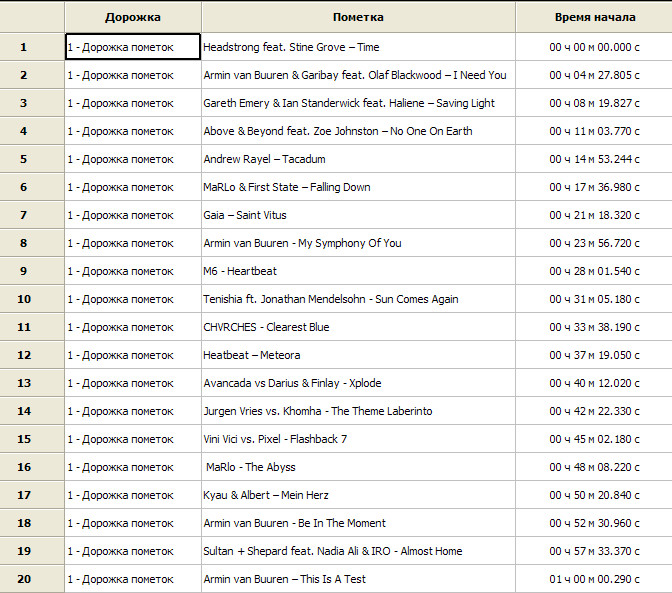Image resolution: width=672 pixels, height=593 pixels.
Task: Click start time 00 ч 08 м 19.827 с
Action: tap(594, 103)
